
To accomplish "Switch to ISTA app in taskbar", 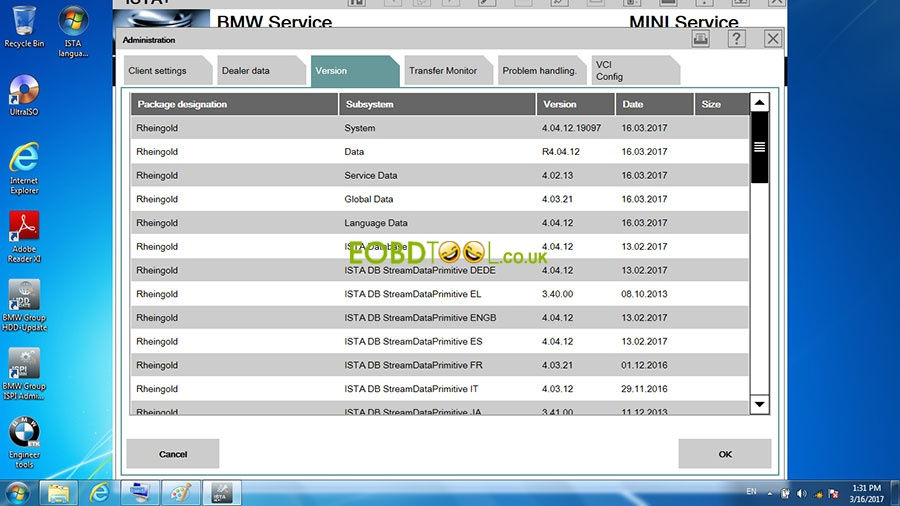I will (x=221, y=493).
